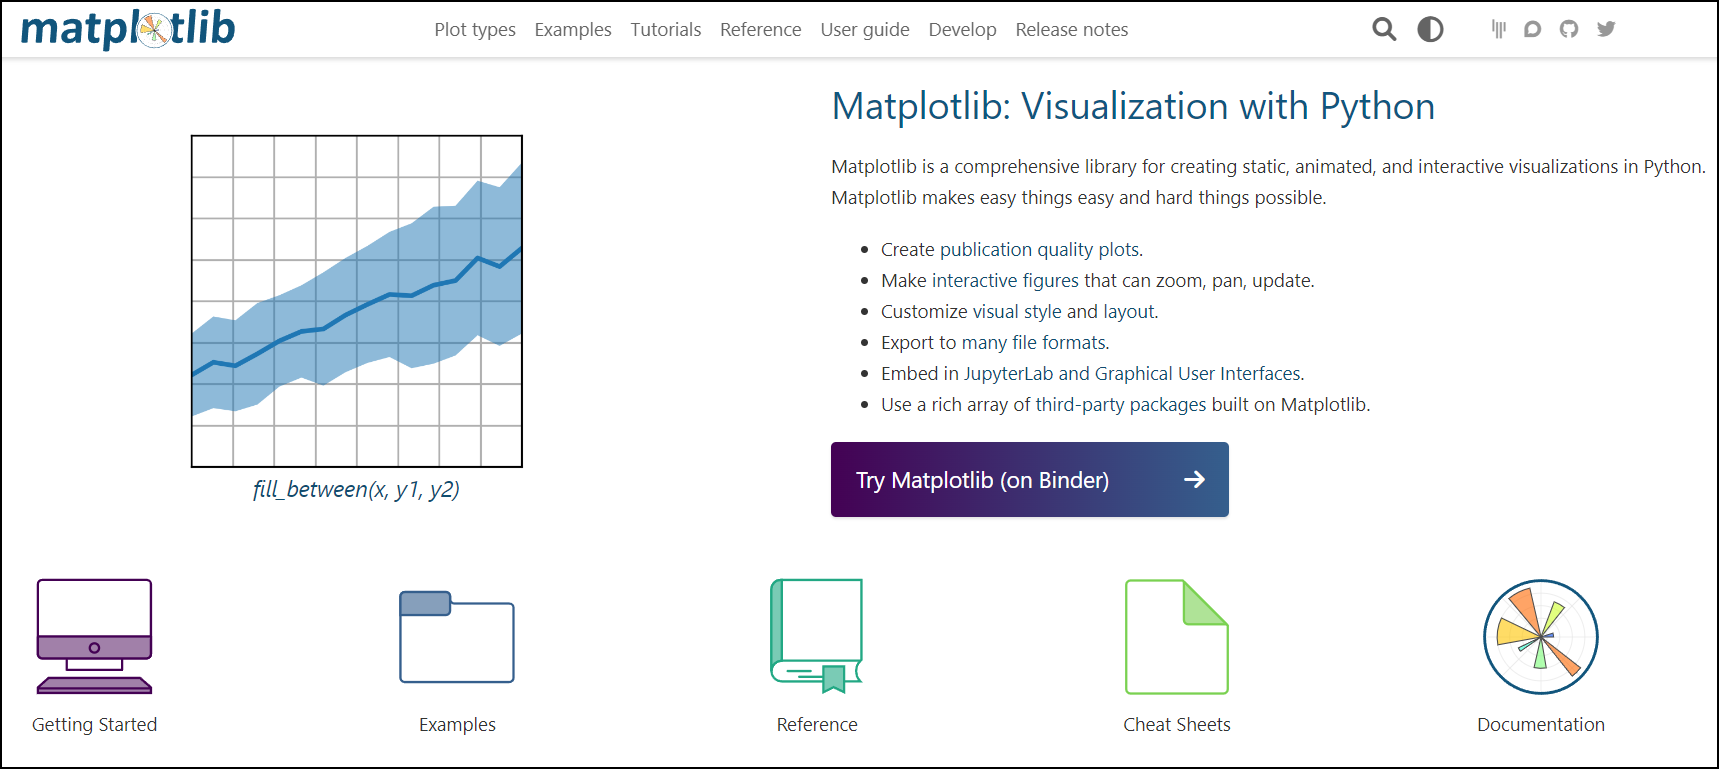Click 'Export to many file formats.' bullet
1719x769 pixels.
click(995, 343)
